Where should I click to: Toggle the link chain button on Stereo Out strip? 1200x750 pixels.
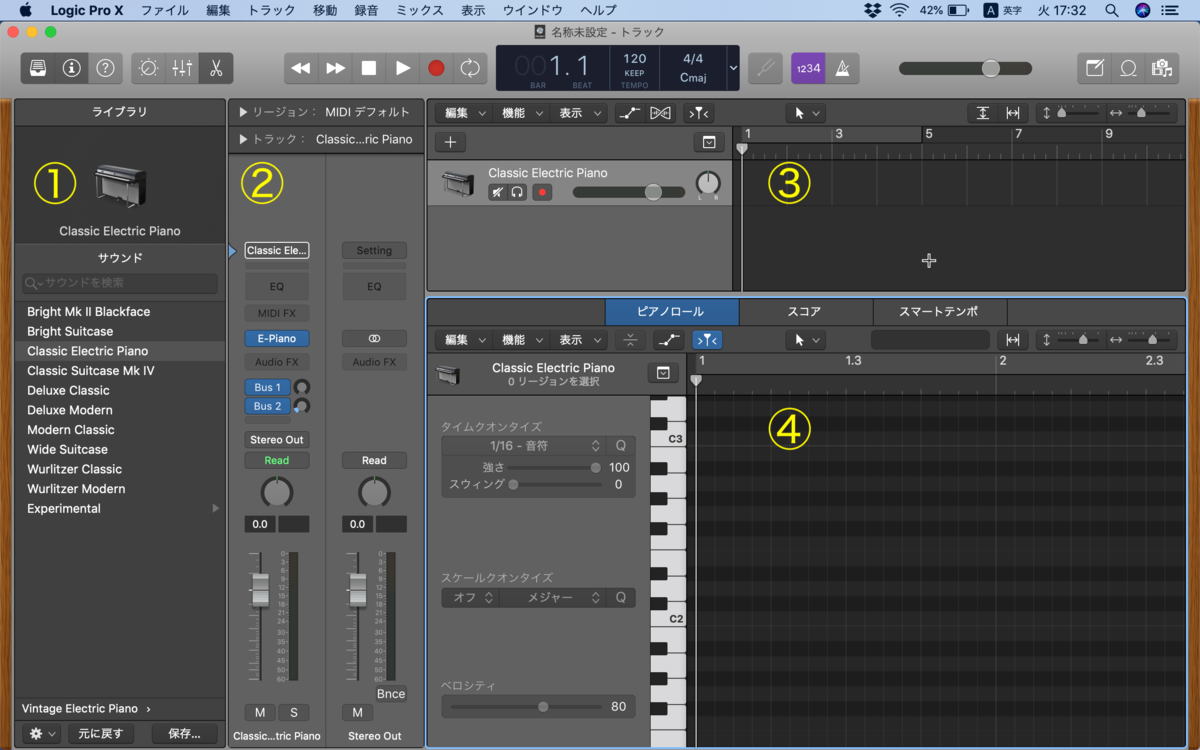[374, 339]
